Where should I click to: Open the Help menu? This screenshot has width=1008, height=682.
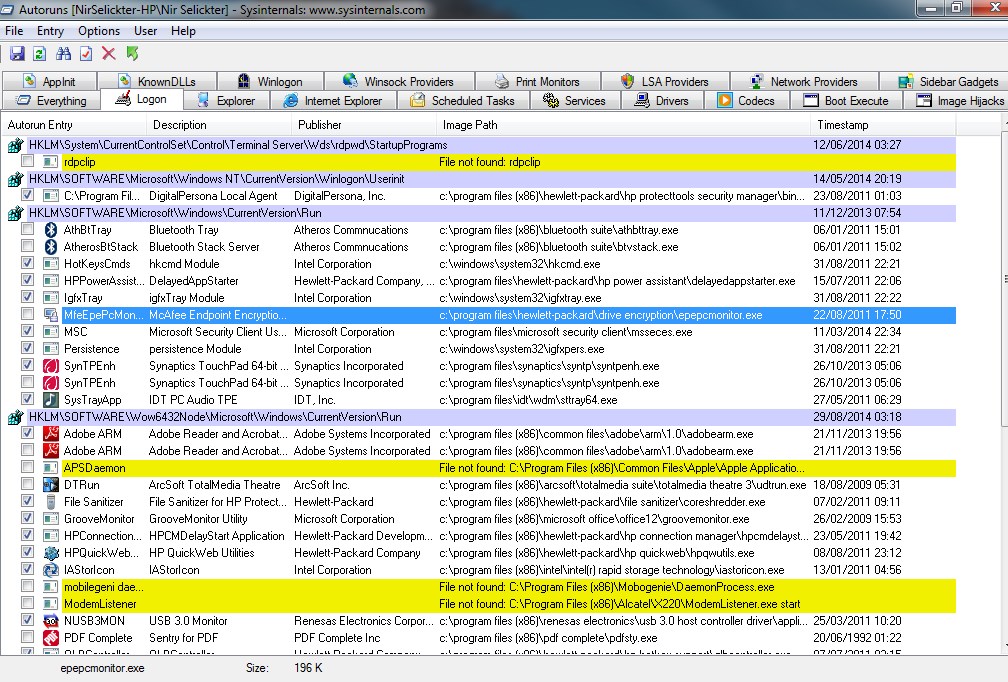click(x=183, y=31)
